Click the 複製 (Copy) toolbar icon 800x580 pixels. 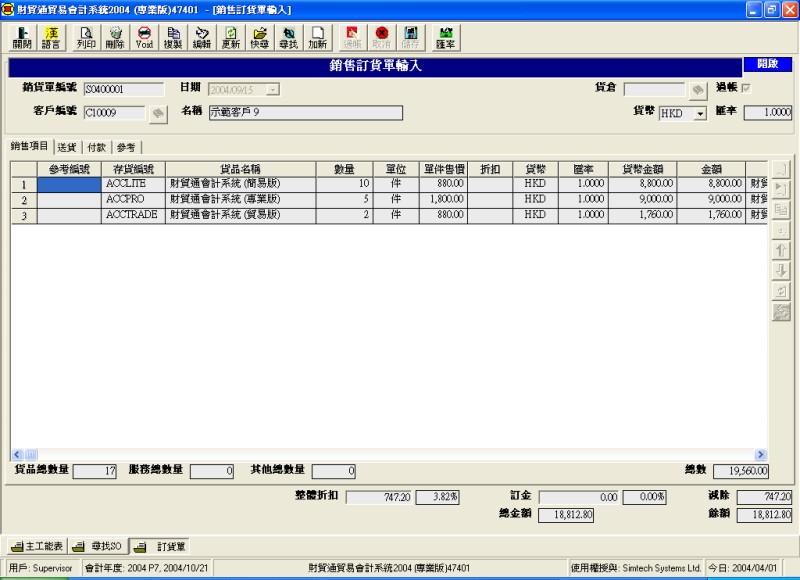(x=173, y=38)
